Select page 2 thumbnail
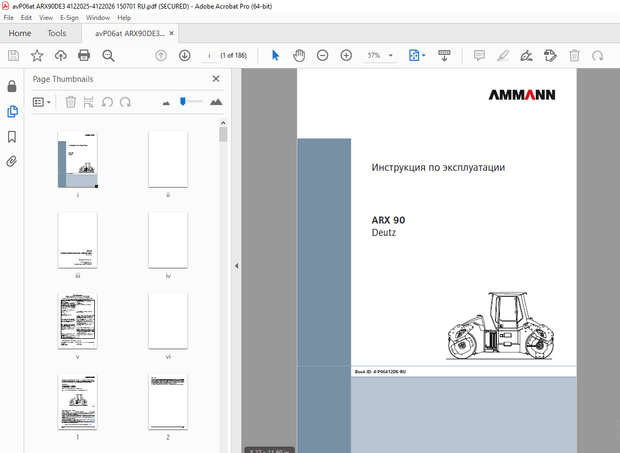Image resolution: width=620 pixels, height=453 pixels. [x=168, y=402]
